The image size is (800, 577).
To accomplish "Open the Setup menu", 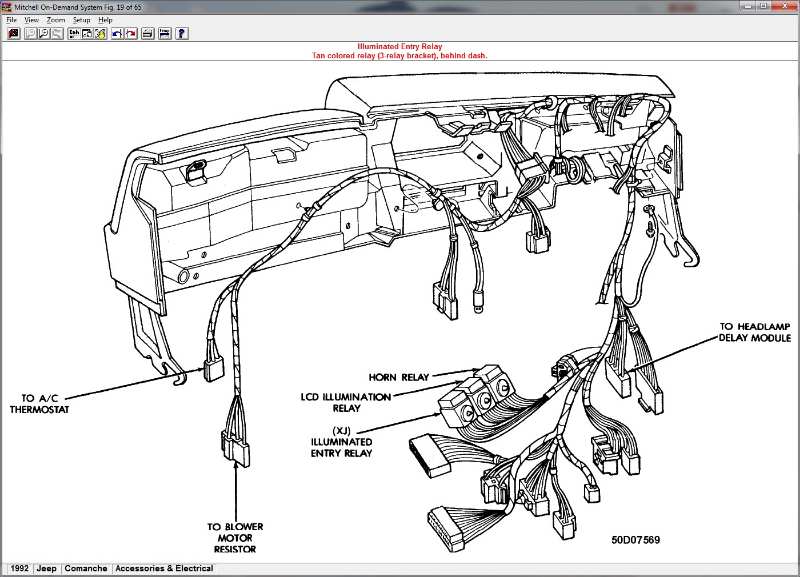I will coord(81,20).
